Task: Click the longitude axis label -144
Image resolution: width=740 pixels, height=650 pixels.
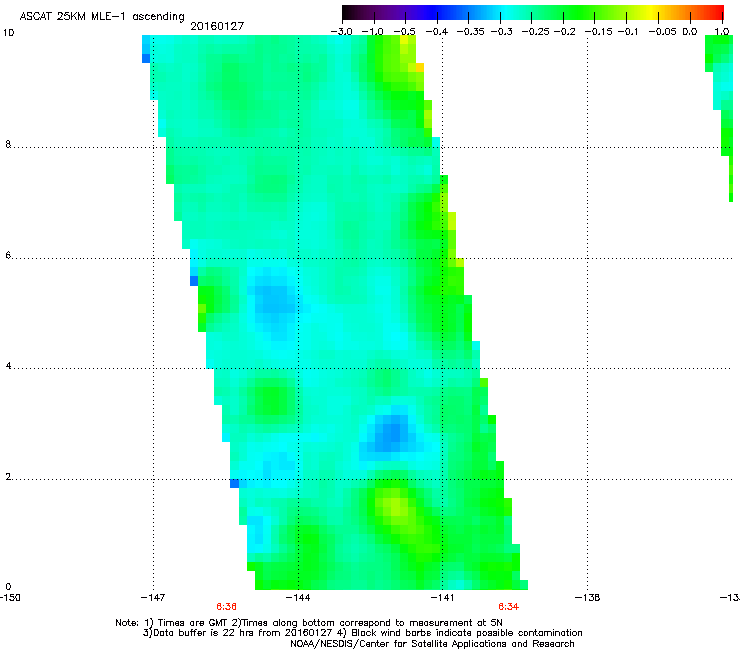Action: click(x=298, y=598)
